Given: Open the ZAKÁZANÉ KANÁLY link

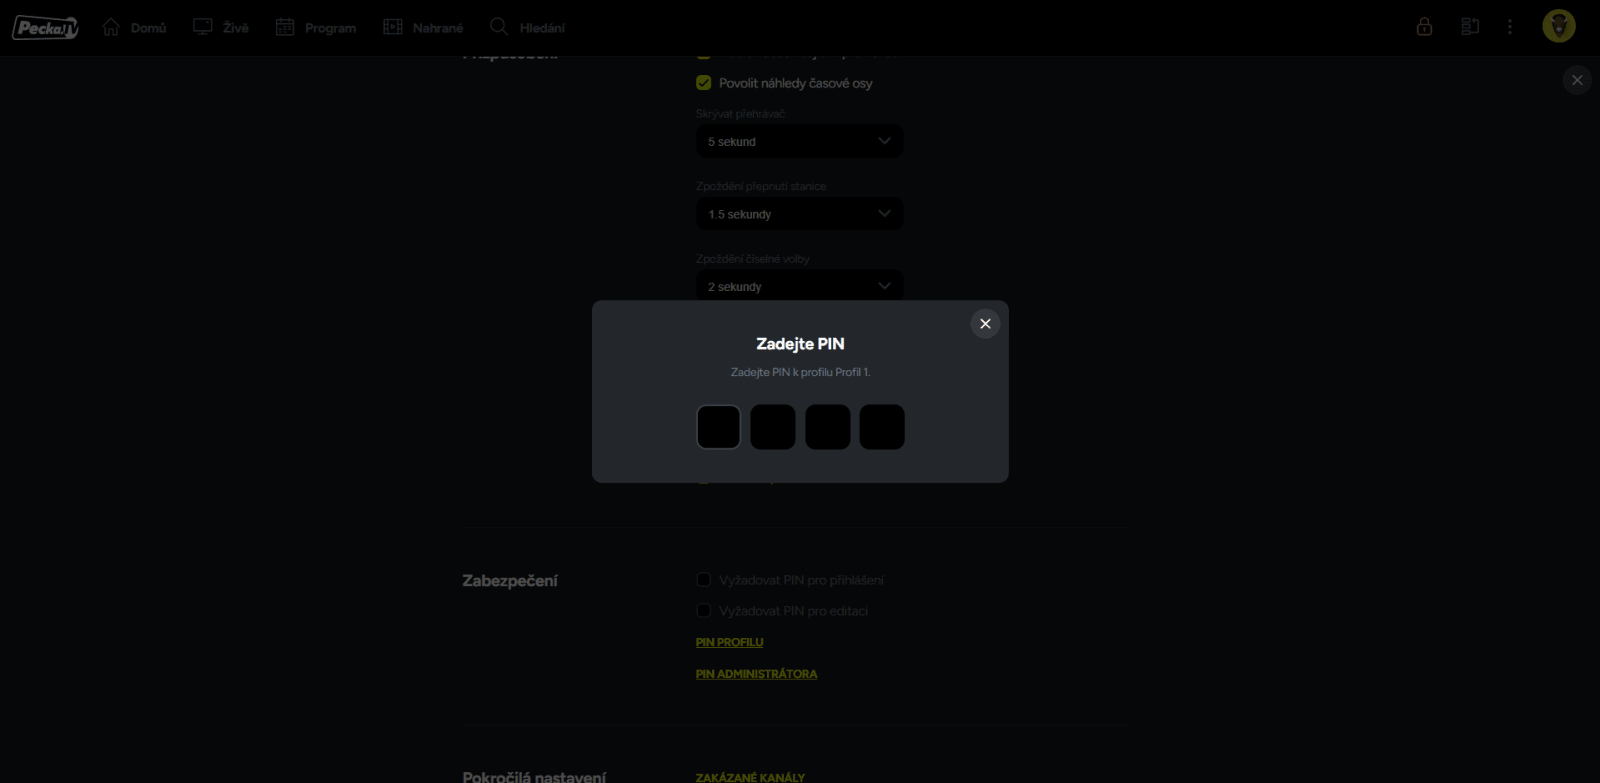Looking at the screenshot, I should [x=750, y=777].
